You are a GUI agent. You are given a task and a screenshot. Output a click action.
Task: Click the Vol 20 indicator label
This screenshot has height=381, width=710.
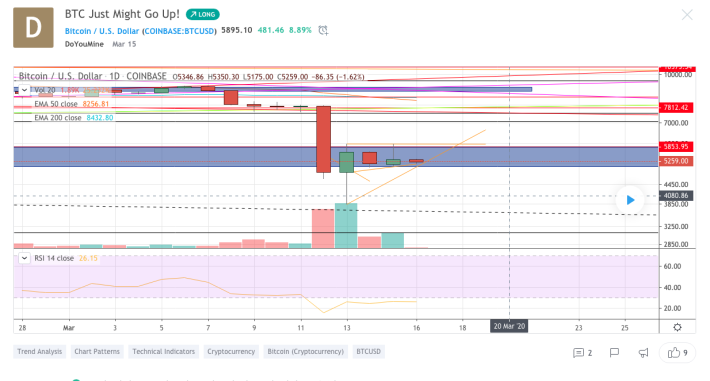click(44, 90)
